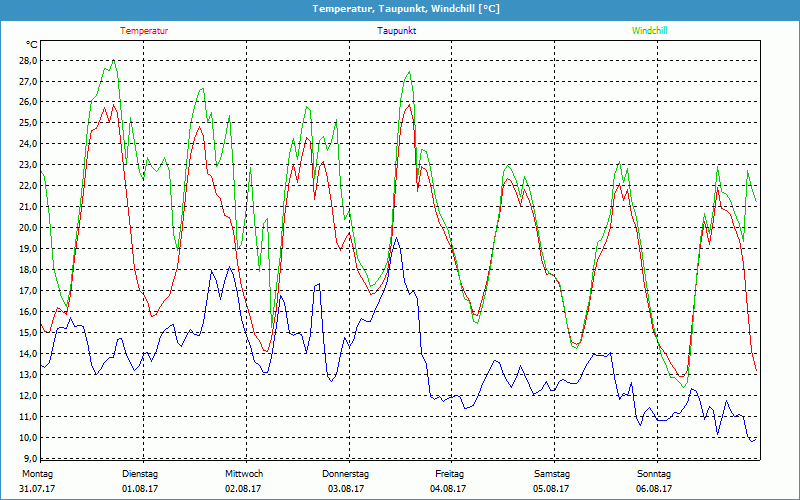Click the 04.08.17 date label

[448, 489]
